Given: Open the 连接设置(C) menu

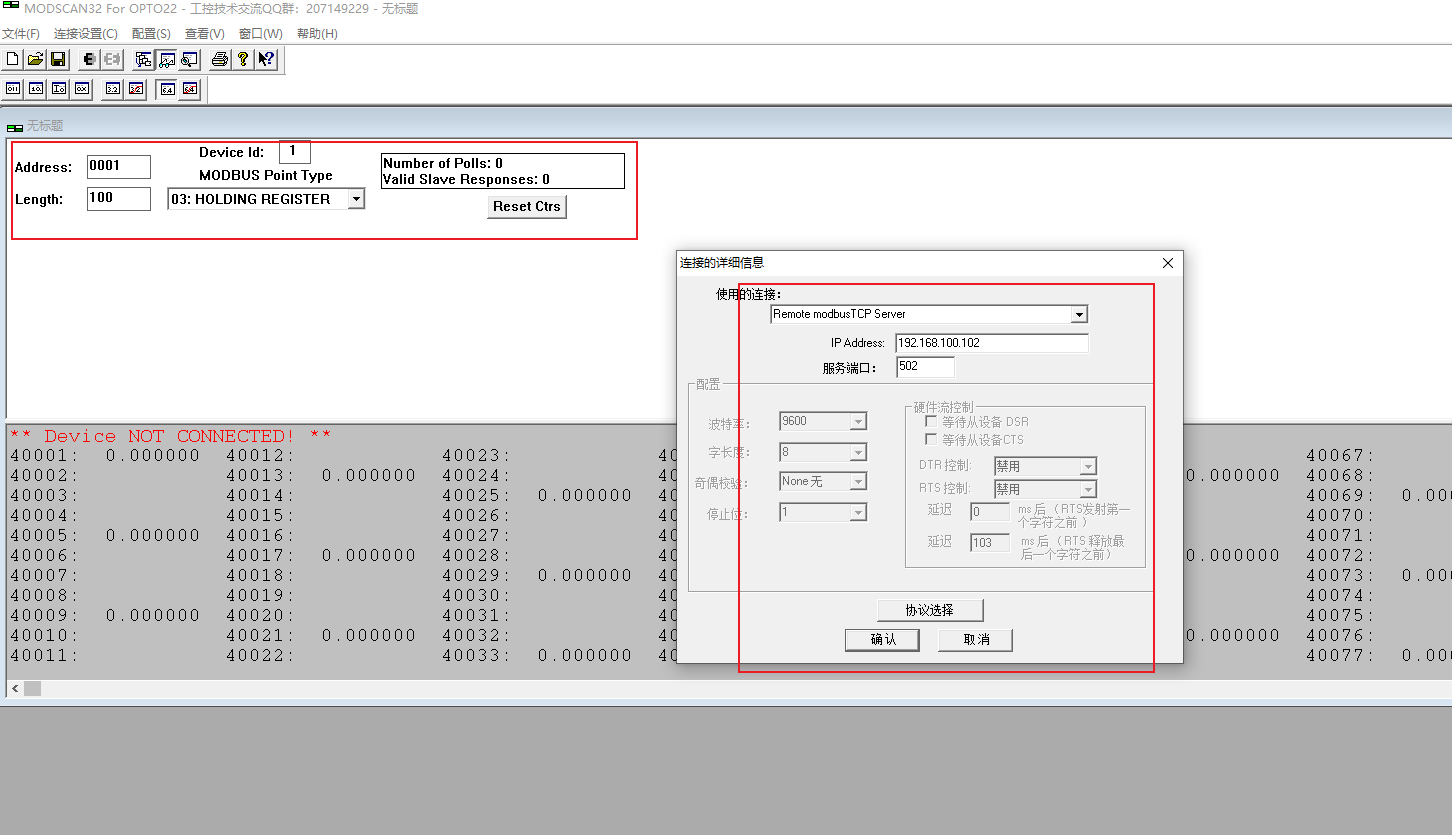Looking at the screenshot, I should click(x=85, y=34).
